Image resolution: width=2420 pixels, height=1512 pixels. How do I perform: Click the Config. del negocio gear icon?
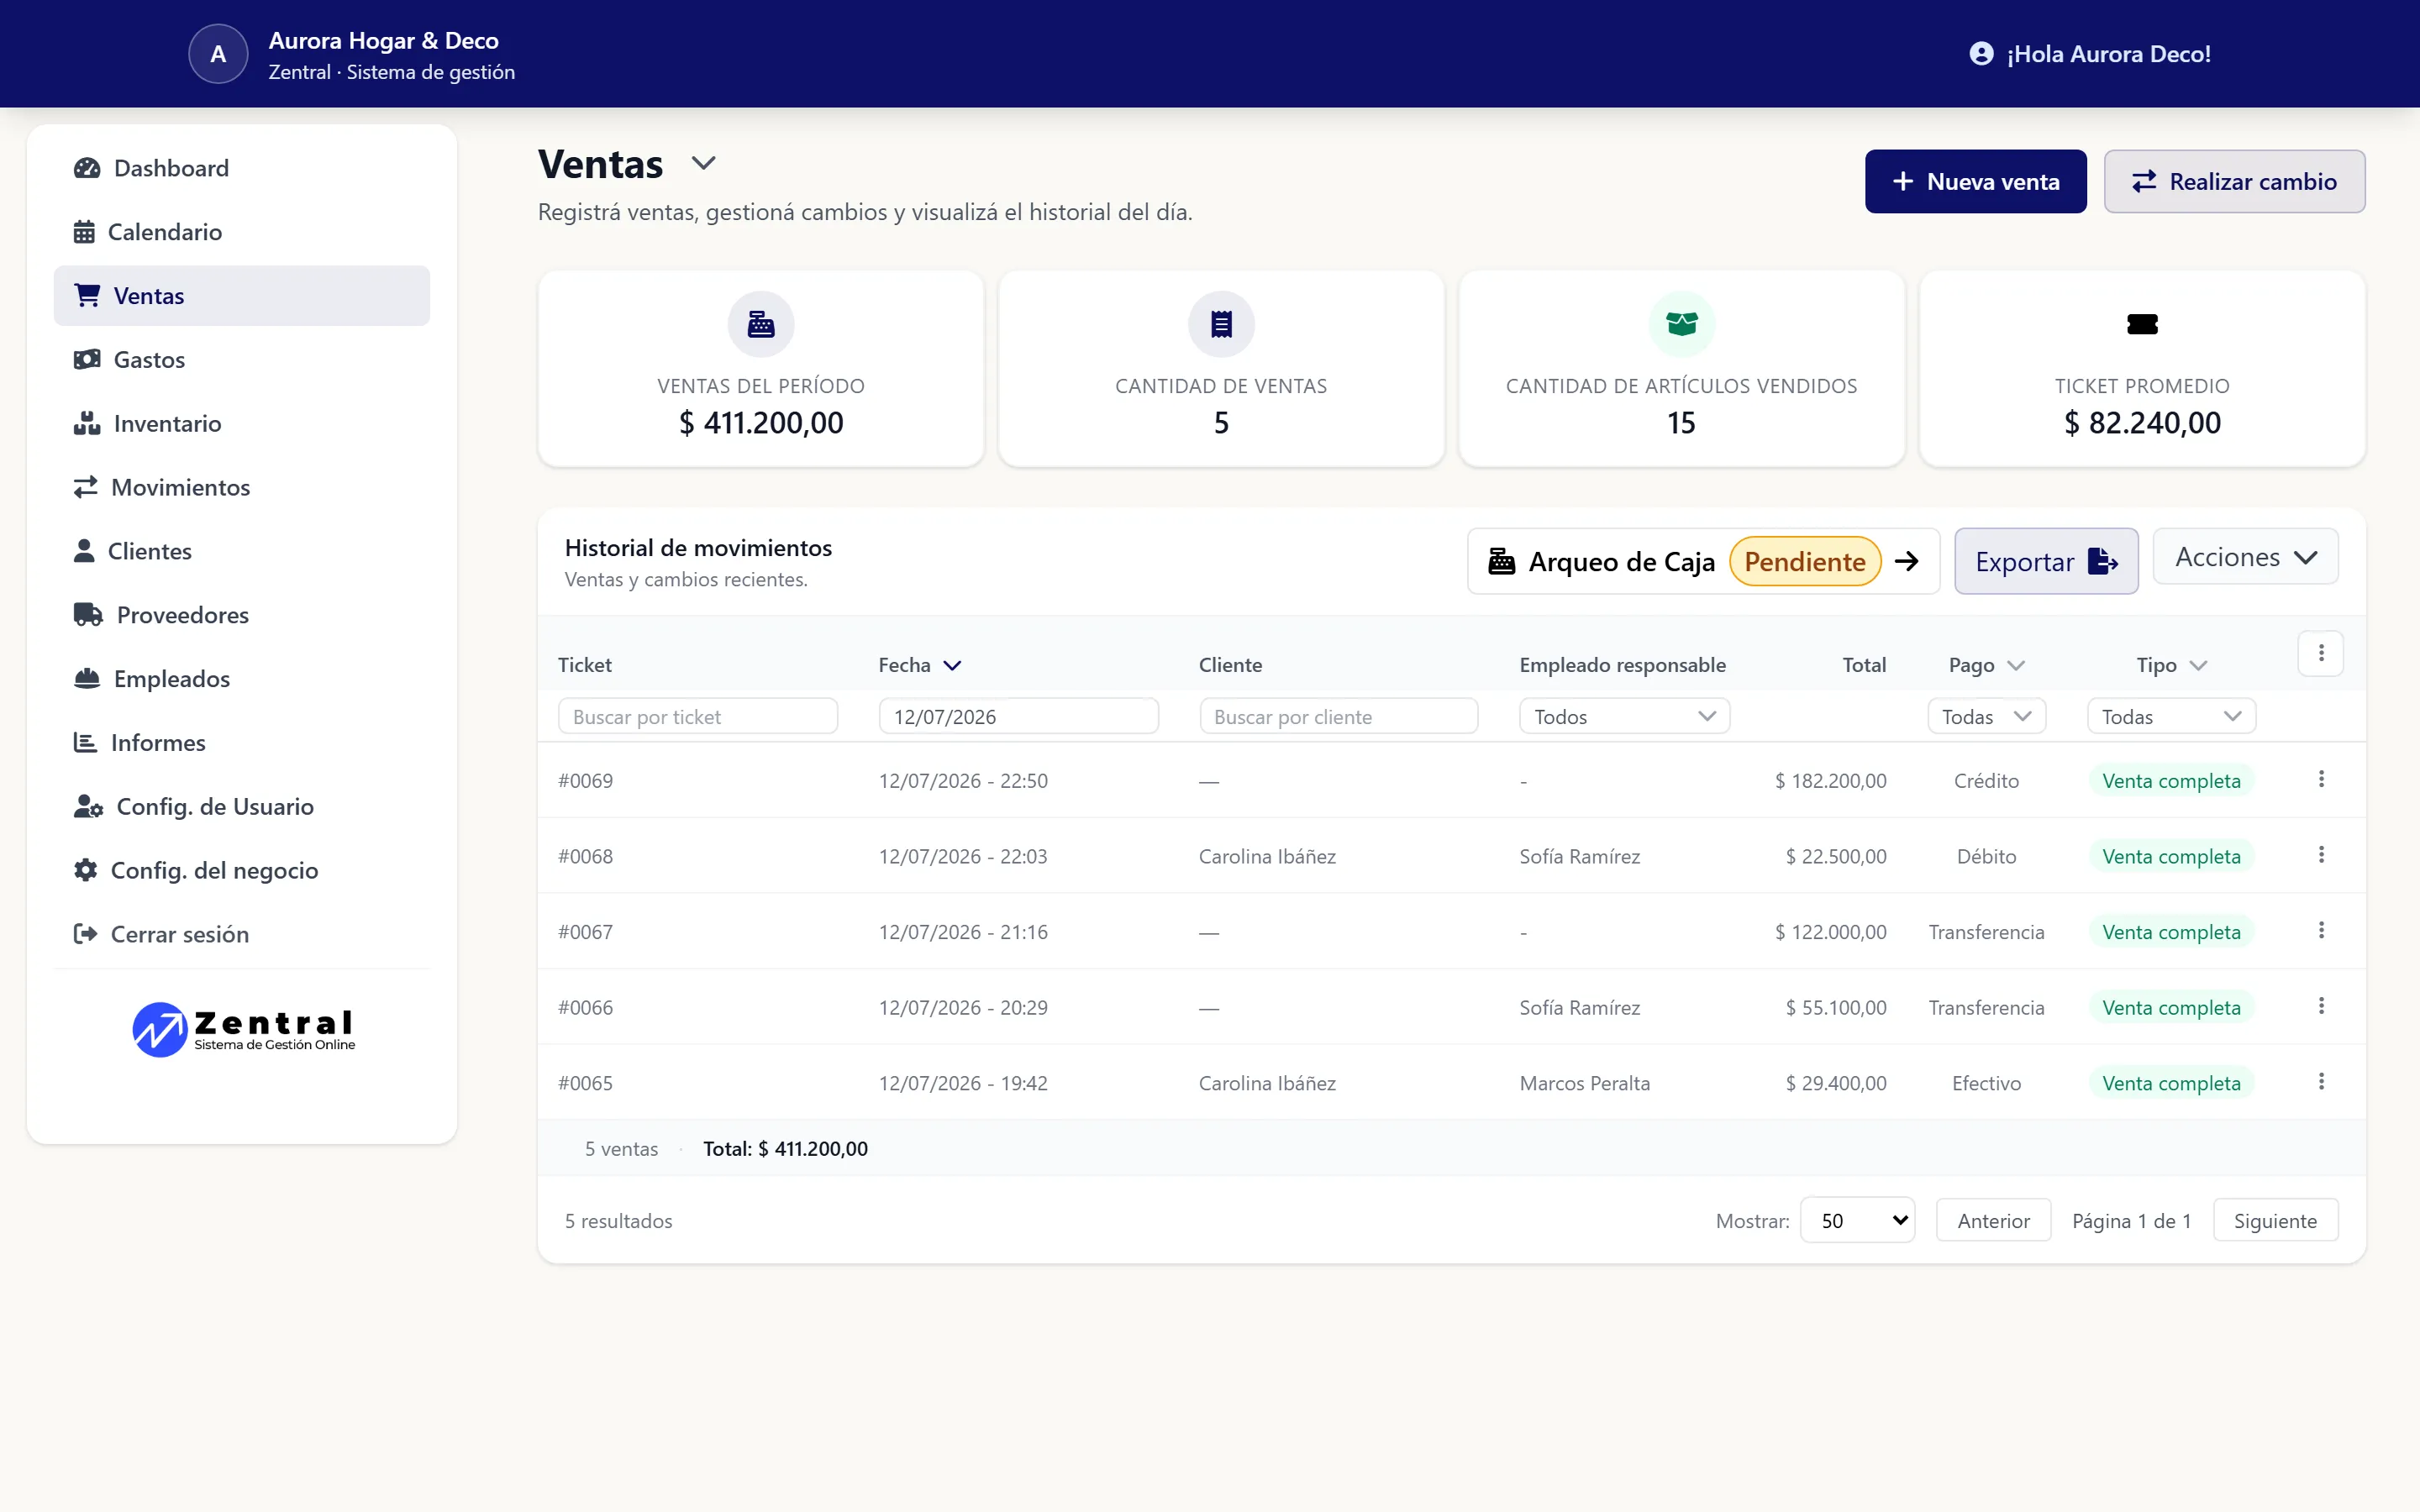pyautogui.click(x=85, y=870)
